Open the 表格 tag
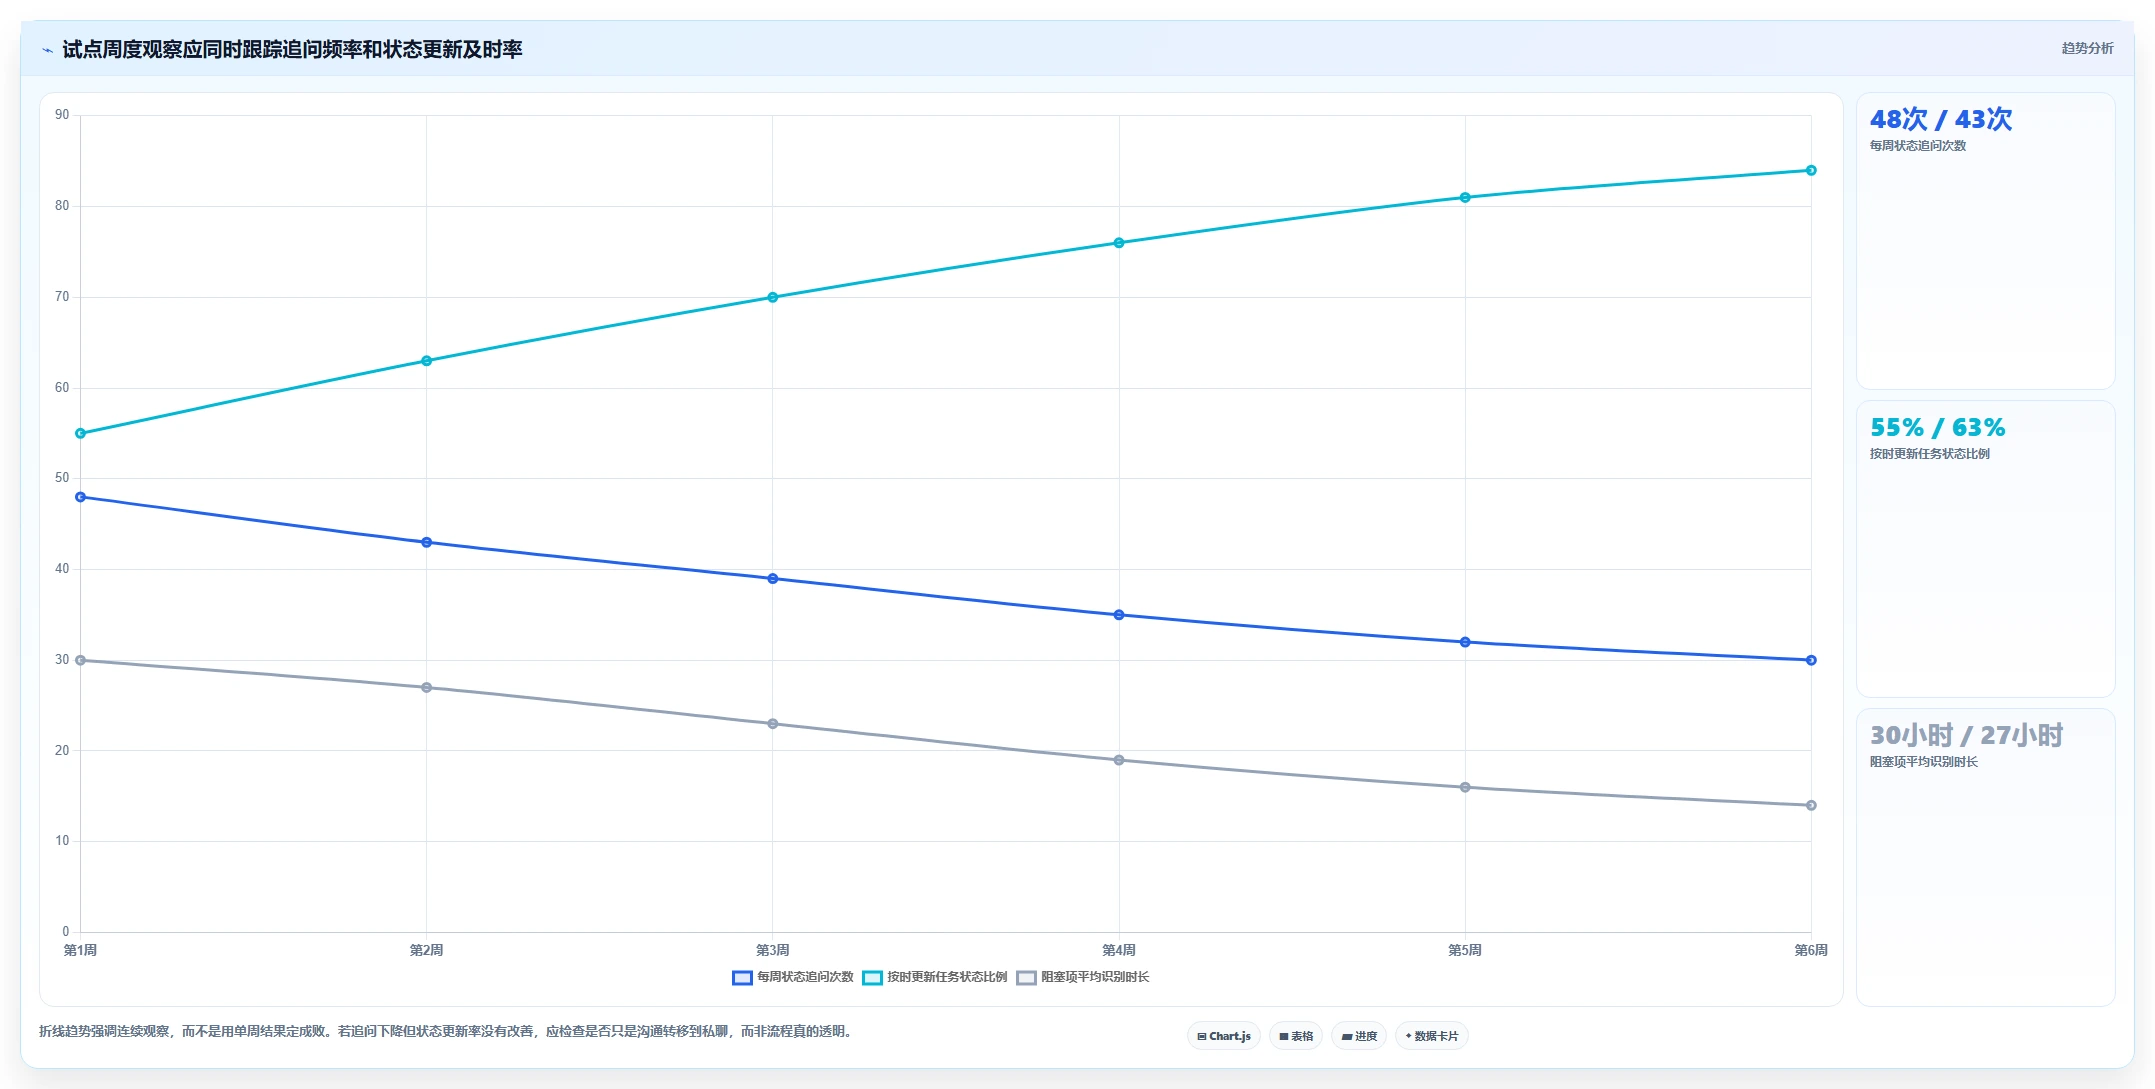Screen dimensions: 2155x1089 tap(1296, 1036)
